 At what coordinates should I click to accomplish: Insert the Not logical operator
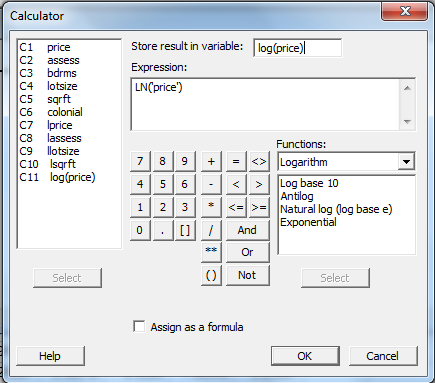pyautogui.click(x=248, y=275)
